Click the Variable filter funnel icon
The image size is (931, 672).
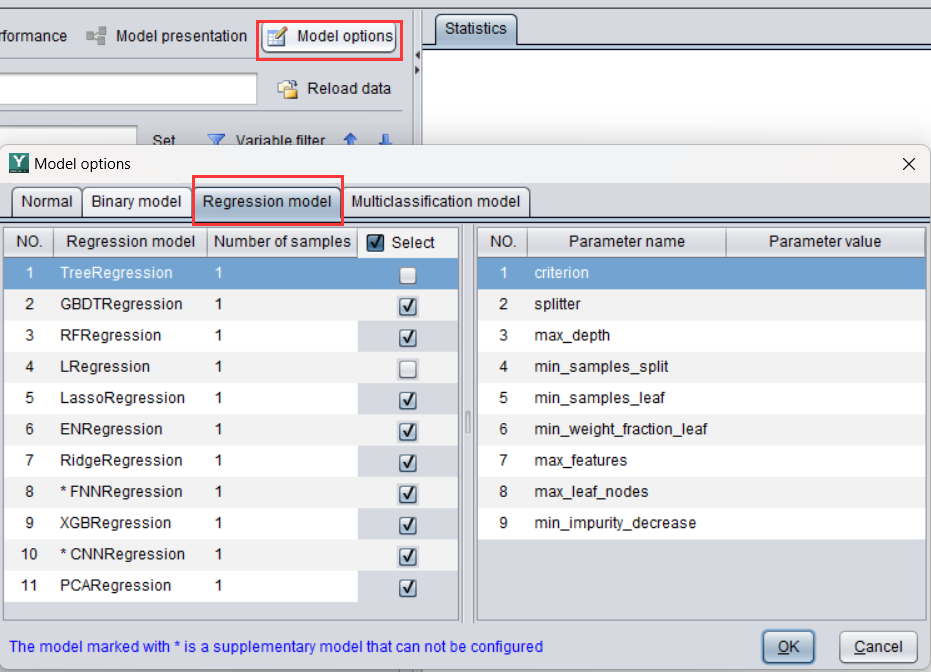point(216,141)
